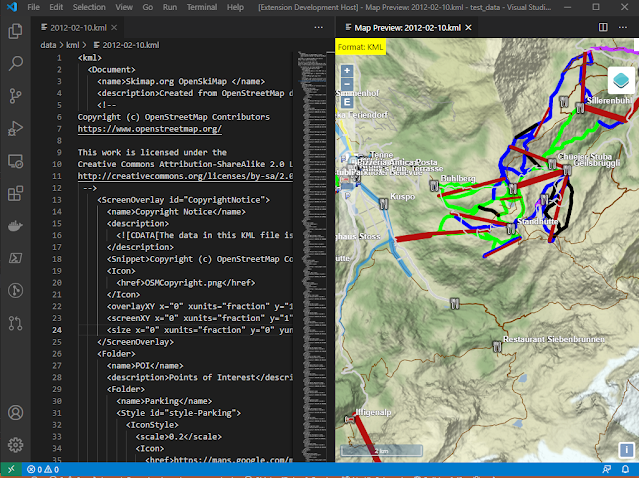This screenshot has height=478, width=639.
Task: Click the Iffigenalp label on map
Action: coord(373,412)
